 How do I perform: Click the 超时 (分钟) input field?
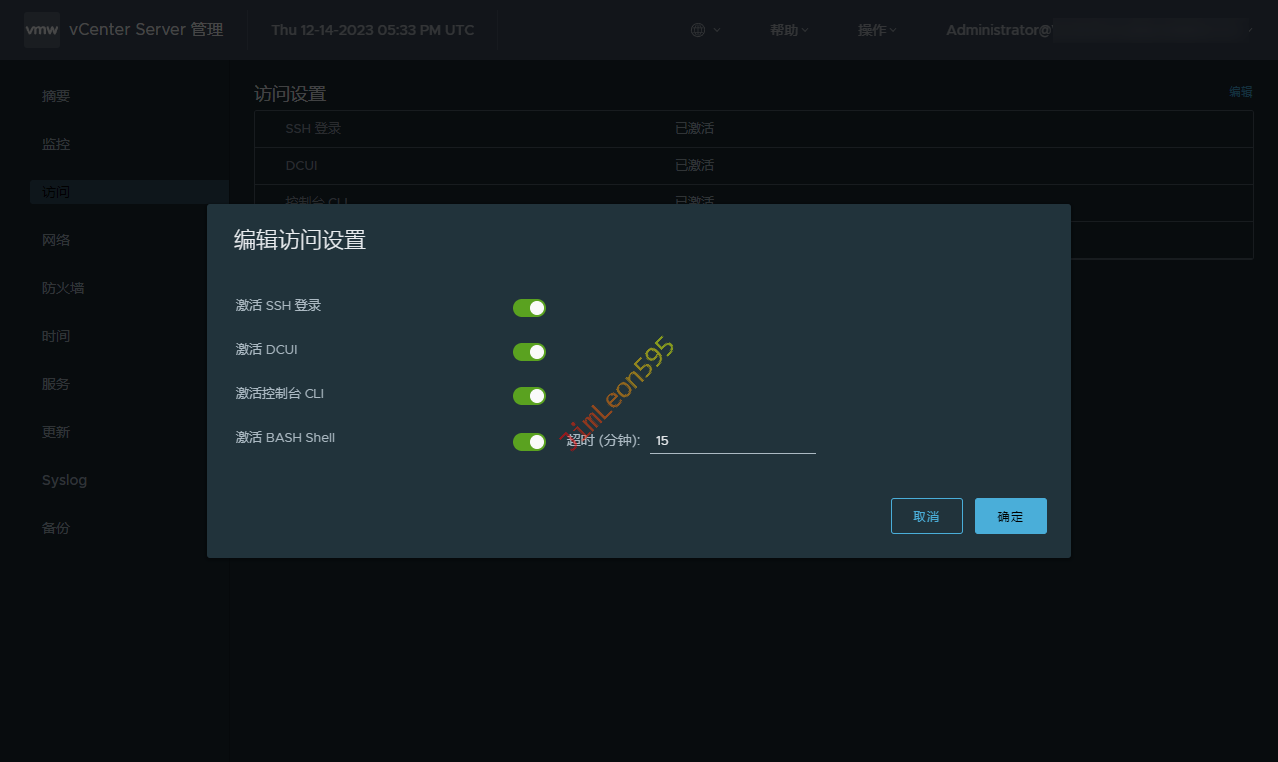(x=732, y=441)
